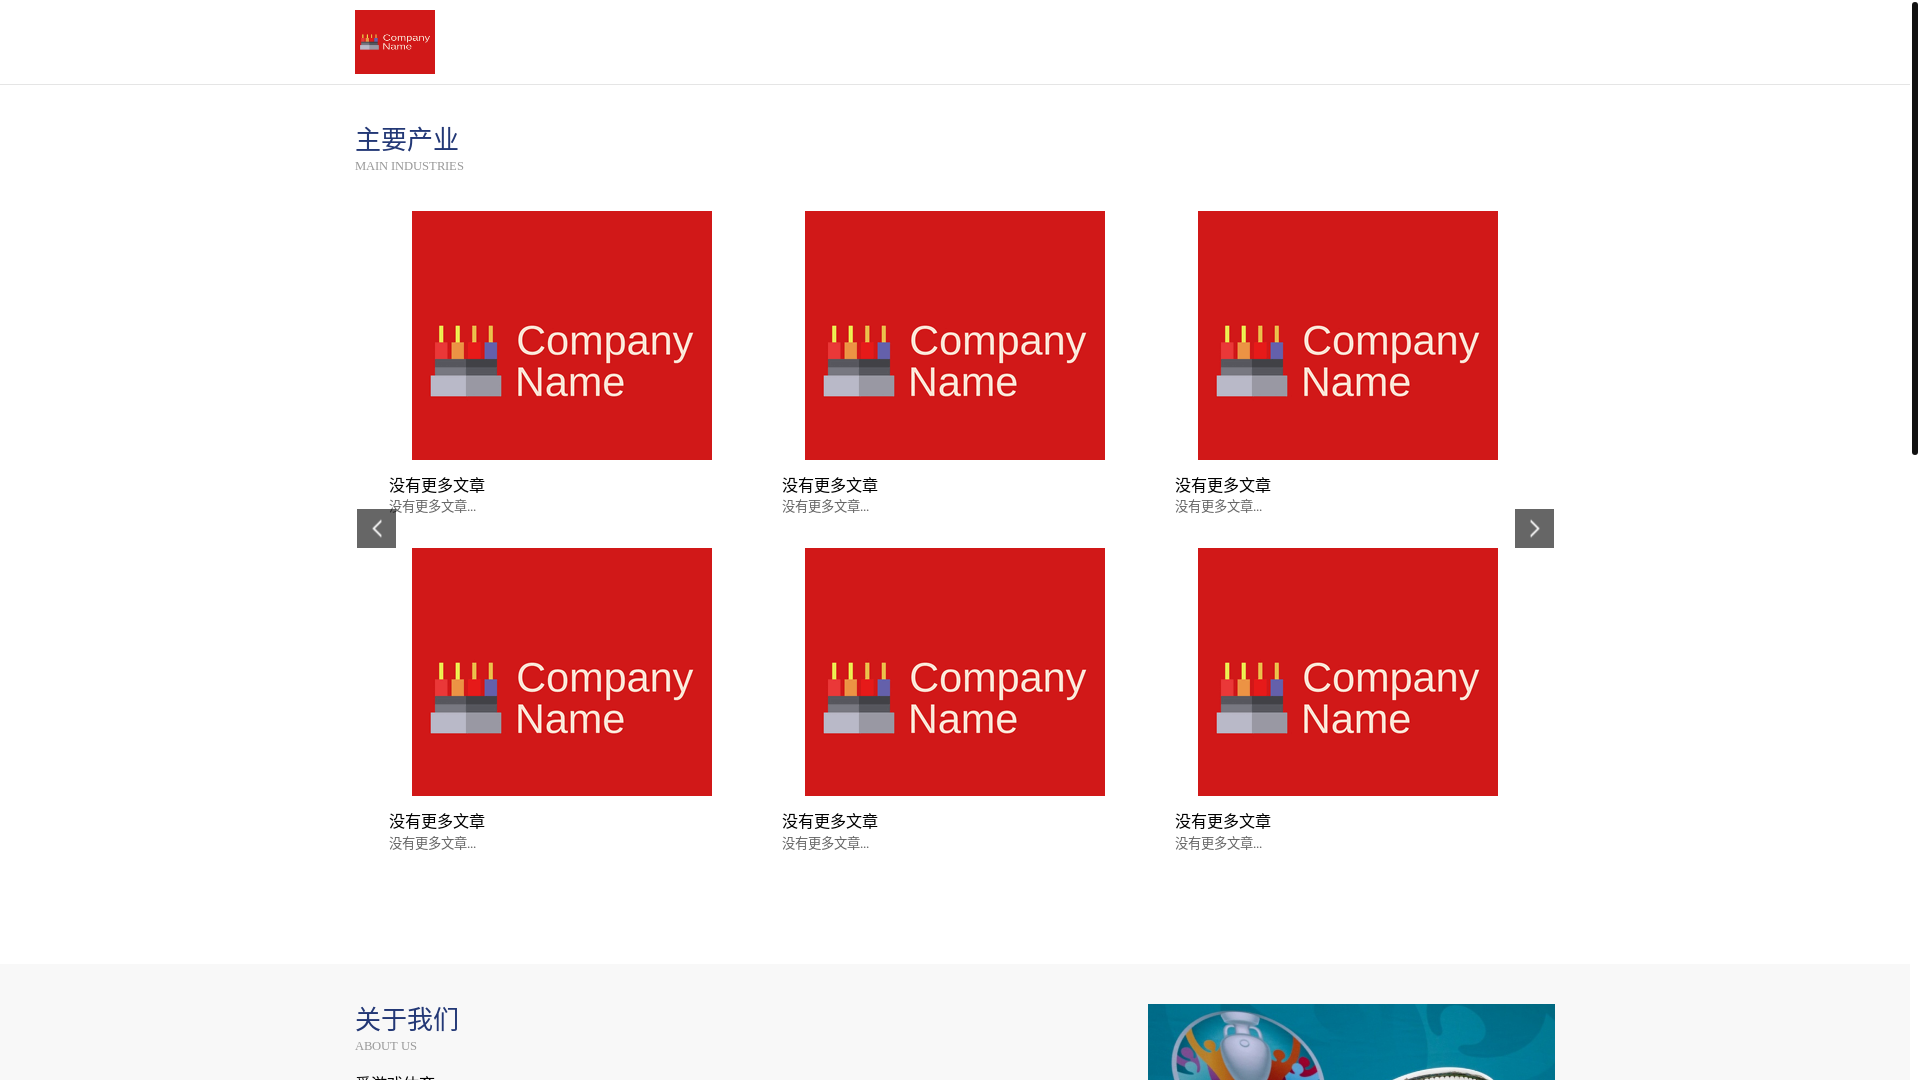This screenshot has width=1920, height=1080.
Task: Click bottom-middle card excerpt 没有更多文章...
Action: 825,844
